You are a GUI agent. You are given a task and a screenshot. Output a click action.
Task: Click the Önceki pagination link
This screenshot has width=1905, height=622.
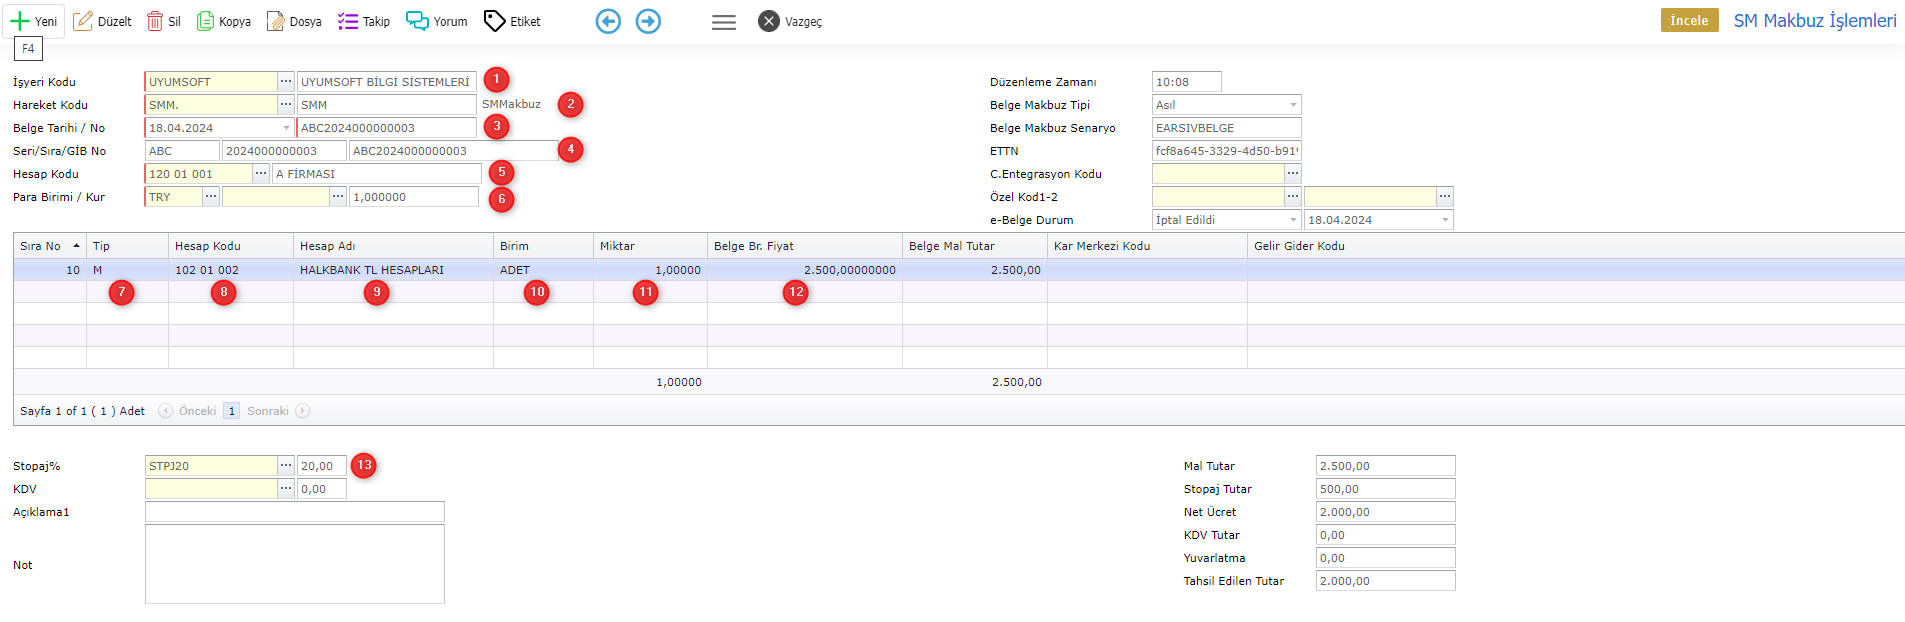pyautogui.click(x=197, y=411)
